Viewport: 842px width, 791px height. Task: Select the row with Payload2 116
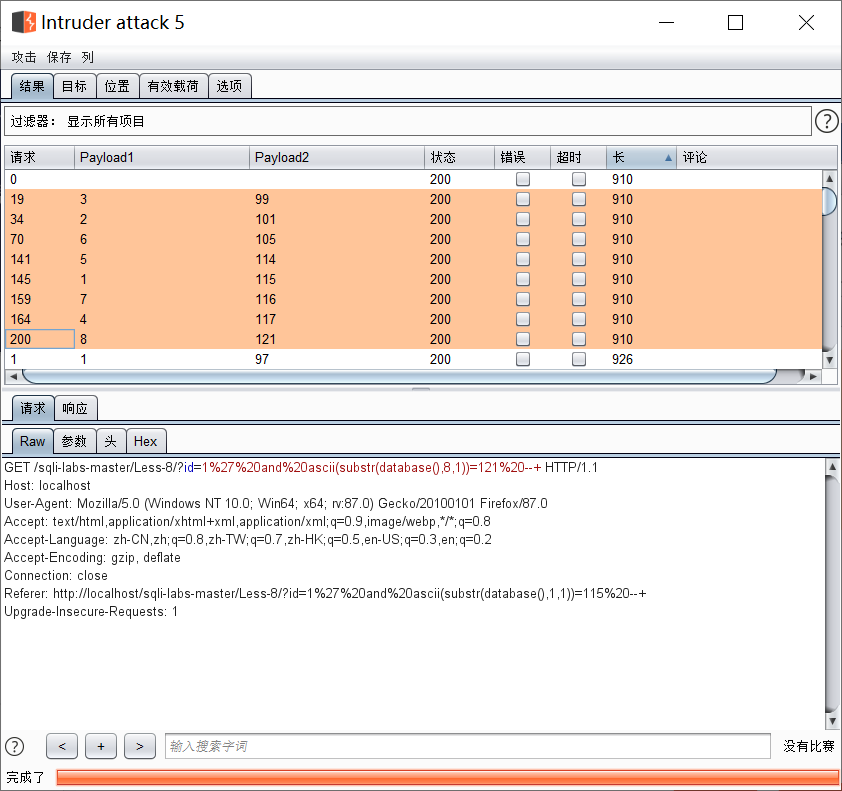click(413, 299)
